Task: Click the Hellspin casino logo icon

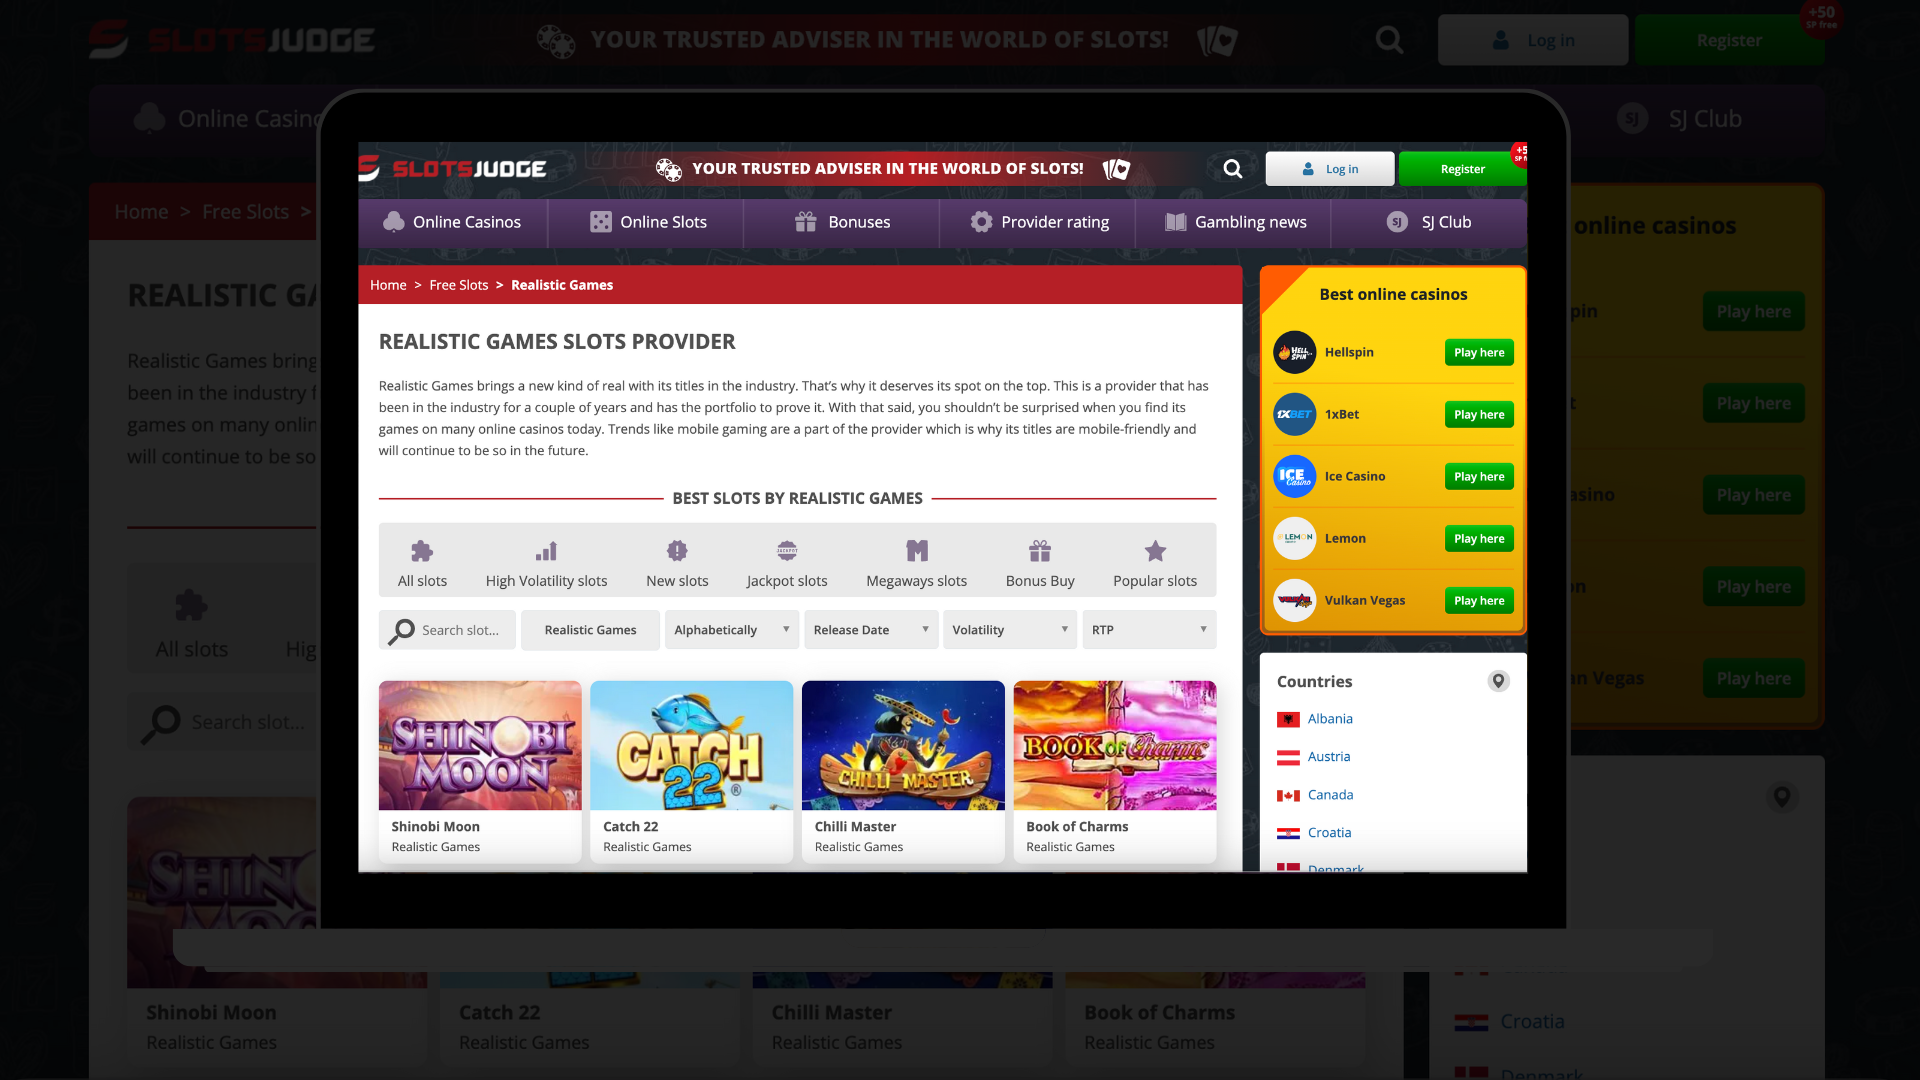Action: (x=1294, y=352)
